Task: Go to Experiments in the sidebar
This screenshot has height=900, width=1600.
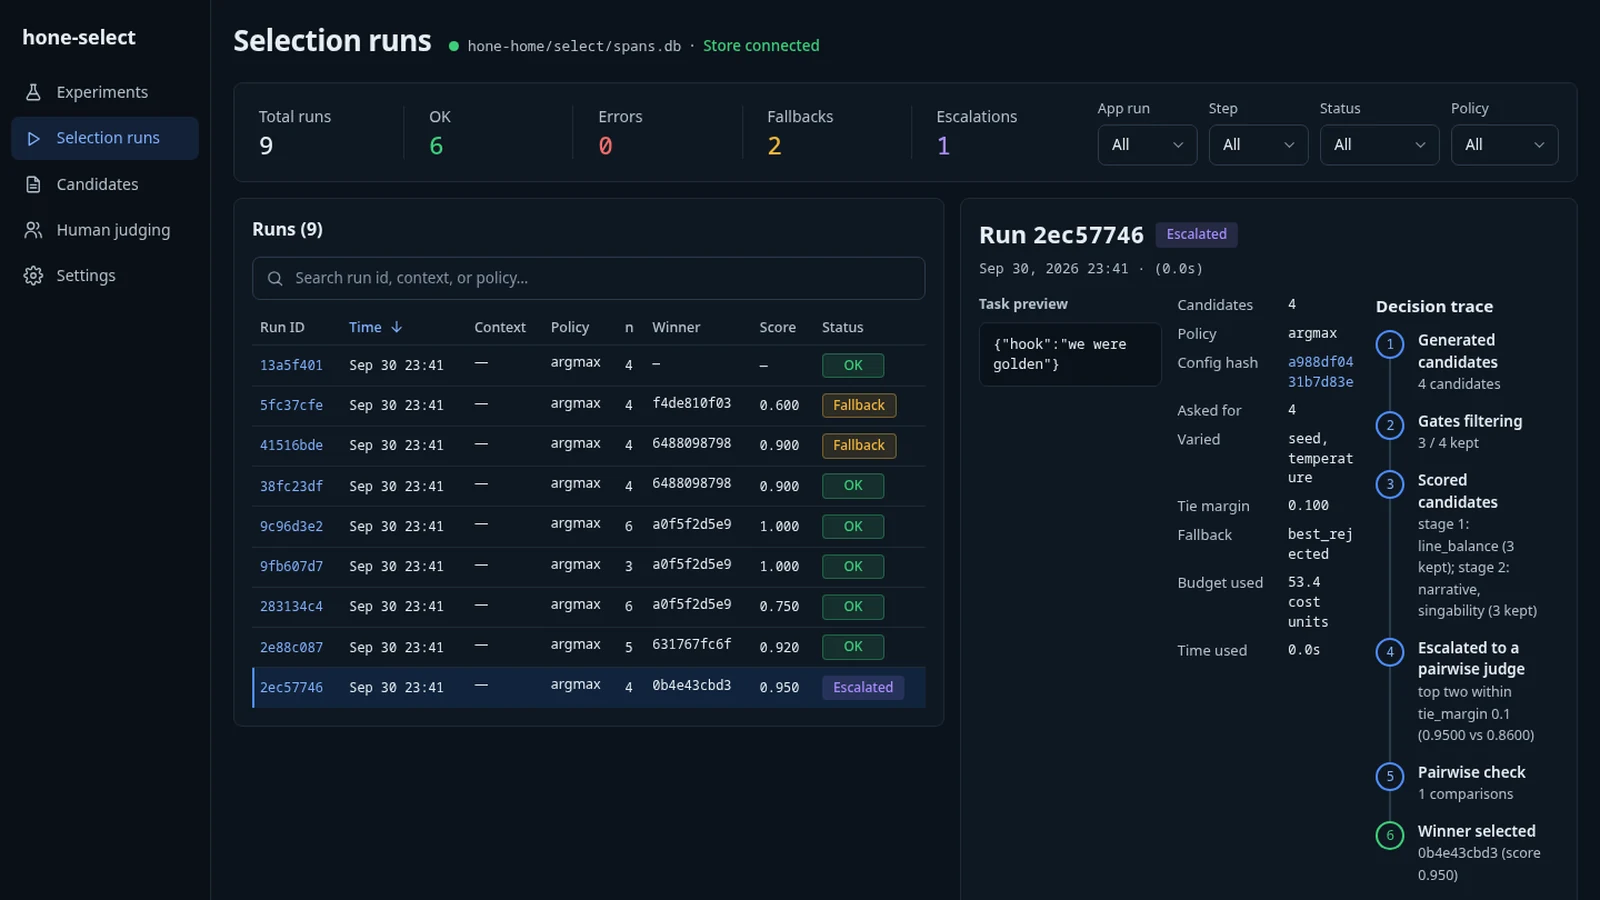Action: click(x=104, y=92)
